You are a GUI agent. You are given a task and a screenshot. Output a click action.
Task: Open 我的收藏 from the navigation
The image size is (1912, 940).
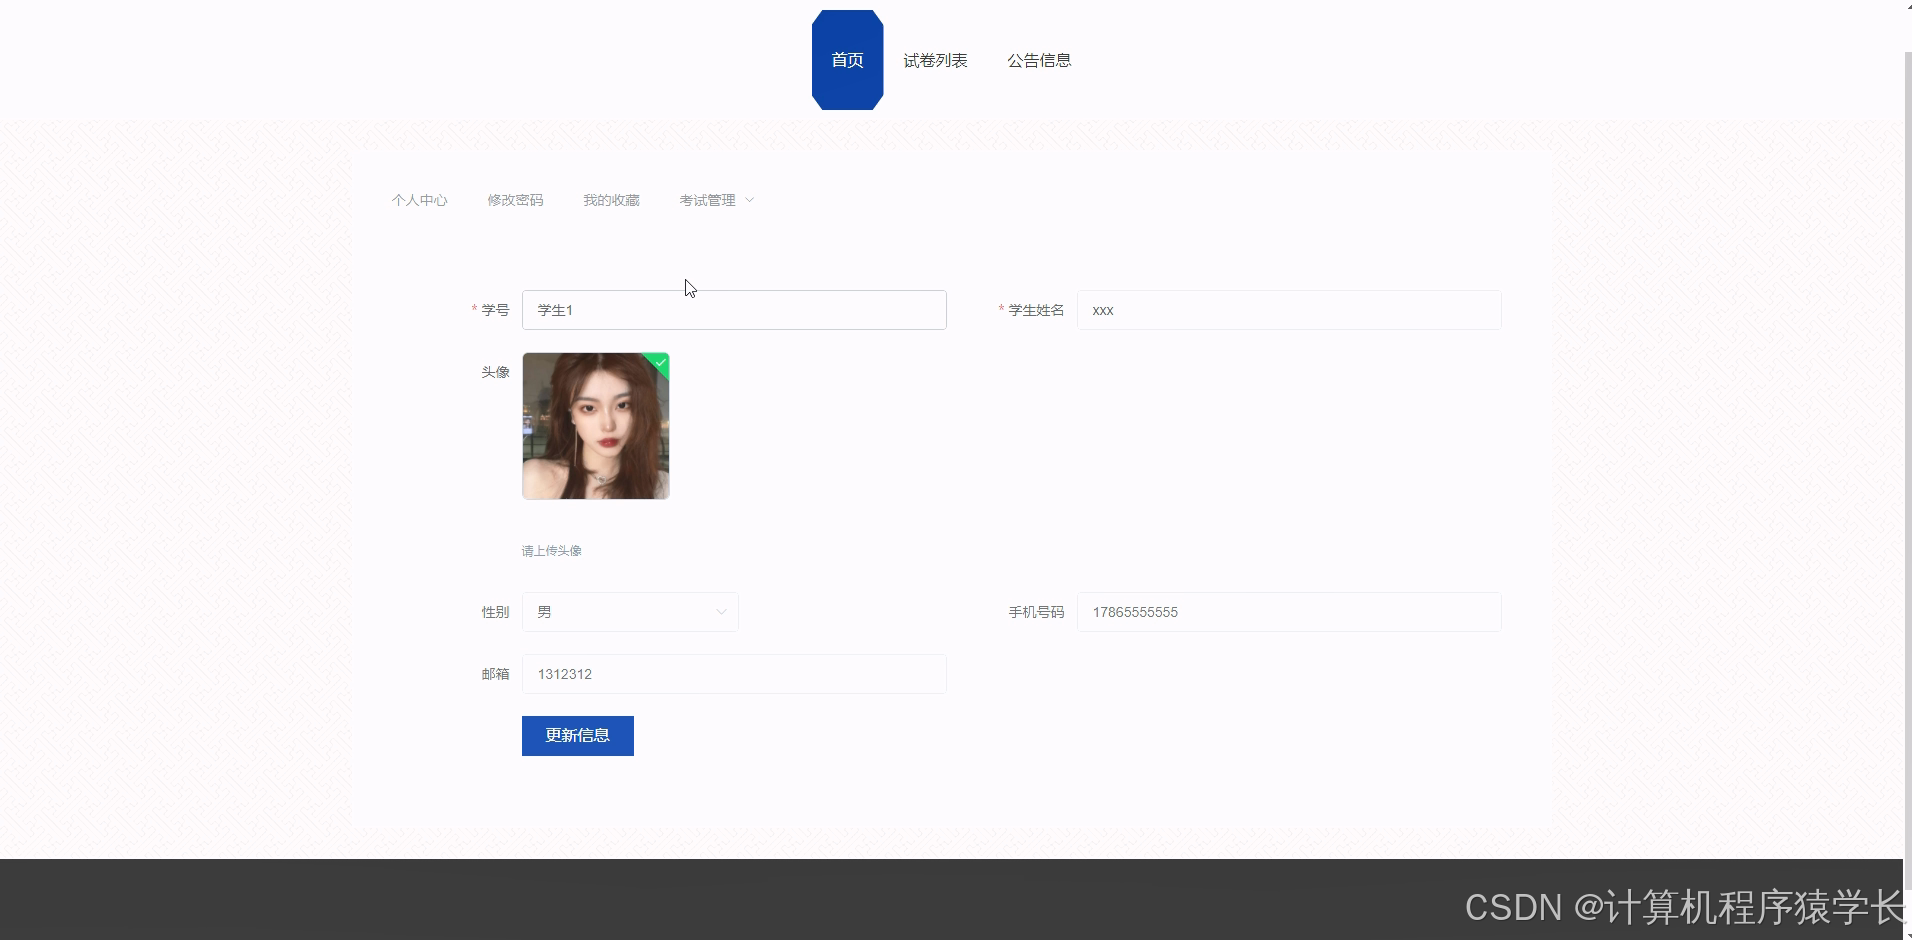610,200
